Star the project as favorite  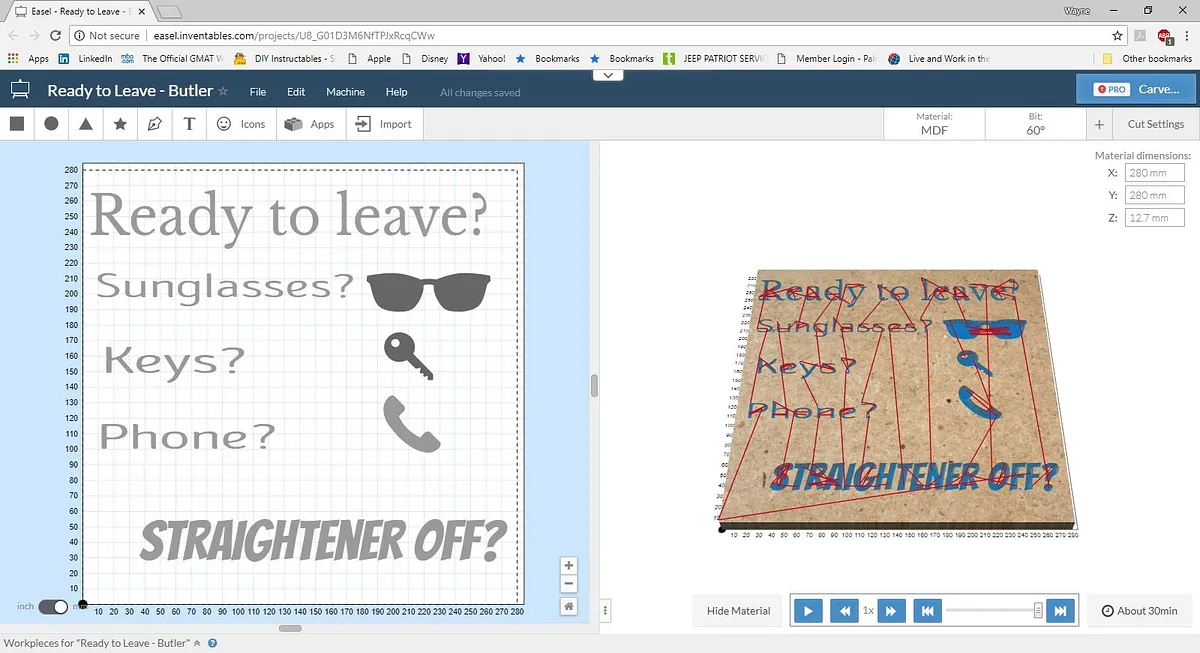pos(223,92)
